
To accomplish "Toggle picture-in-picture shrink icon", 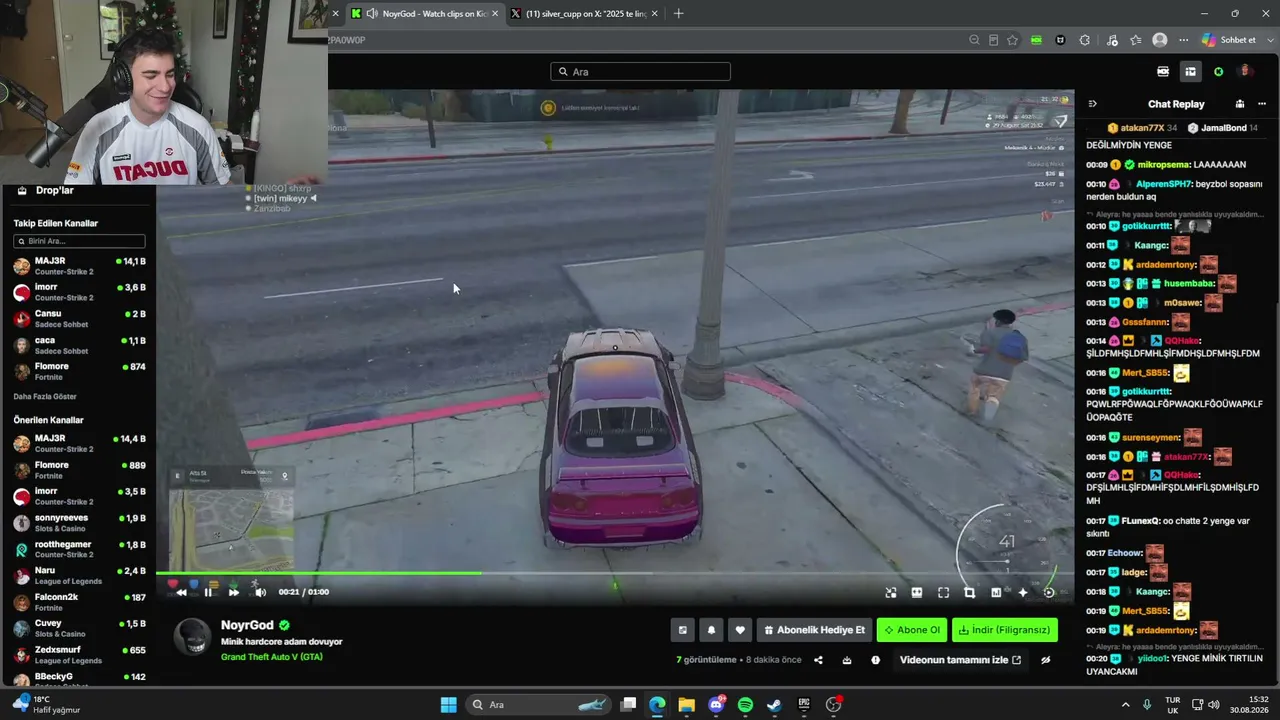I will point(891,593).
